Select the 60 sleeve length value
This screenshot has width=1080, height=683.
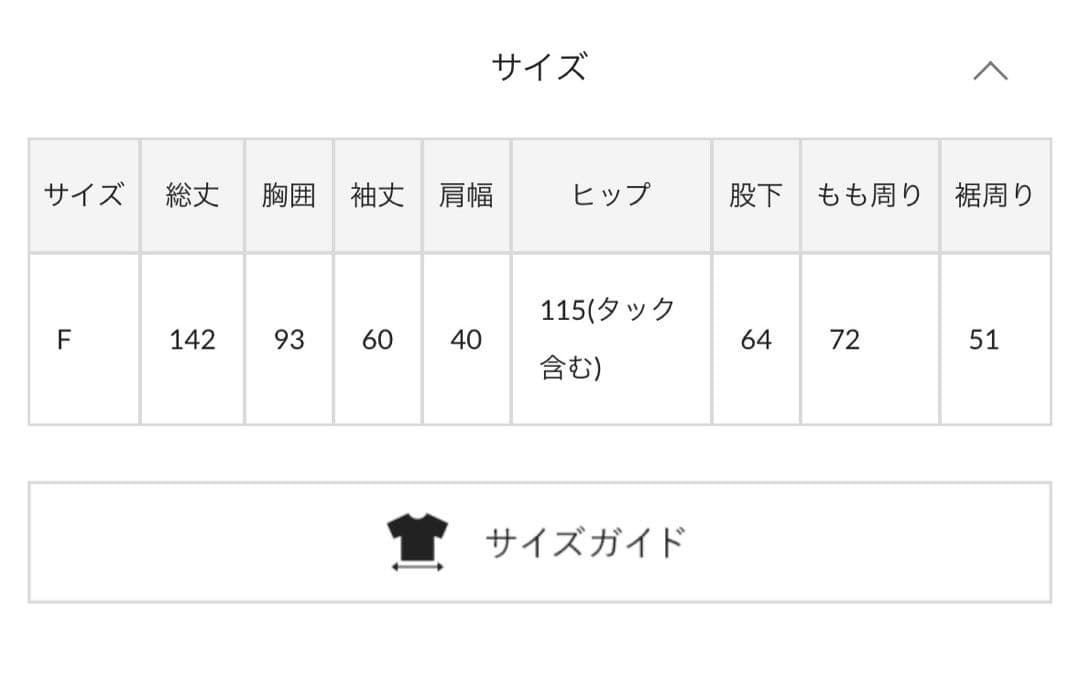(377, 340)
